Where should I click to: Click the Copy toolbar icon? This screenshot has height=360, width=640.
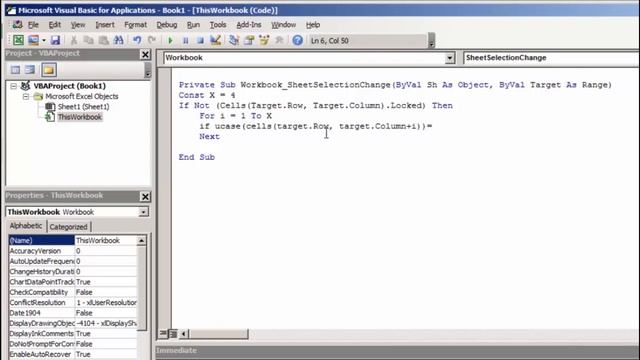[x=88, y=40]
